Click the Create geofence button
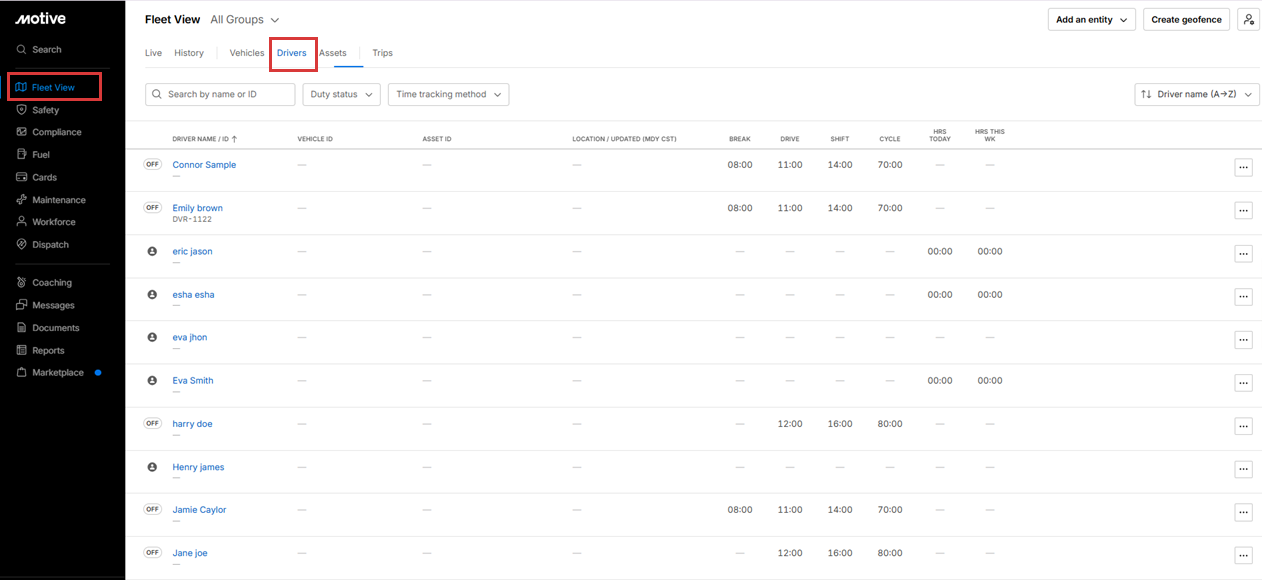Screen dimensions: 1262x580 [x=1186, y=19]
